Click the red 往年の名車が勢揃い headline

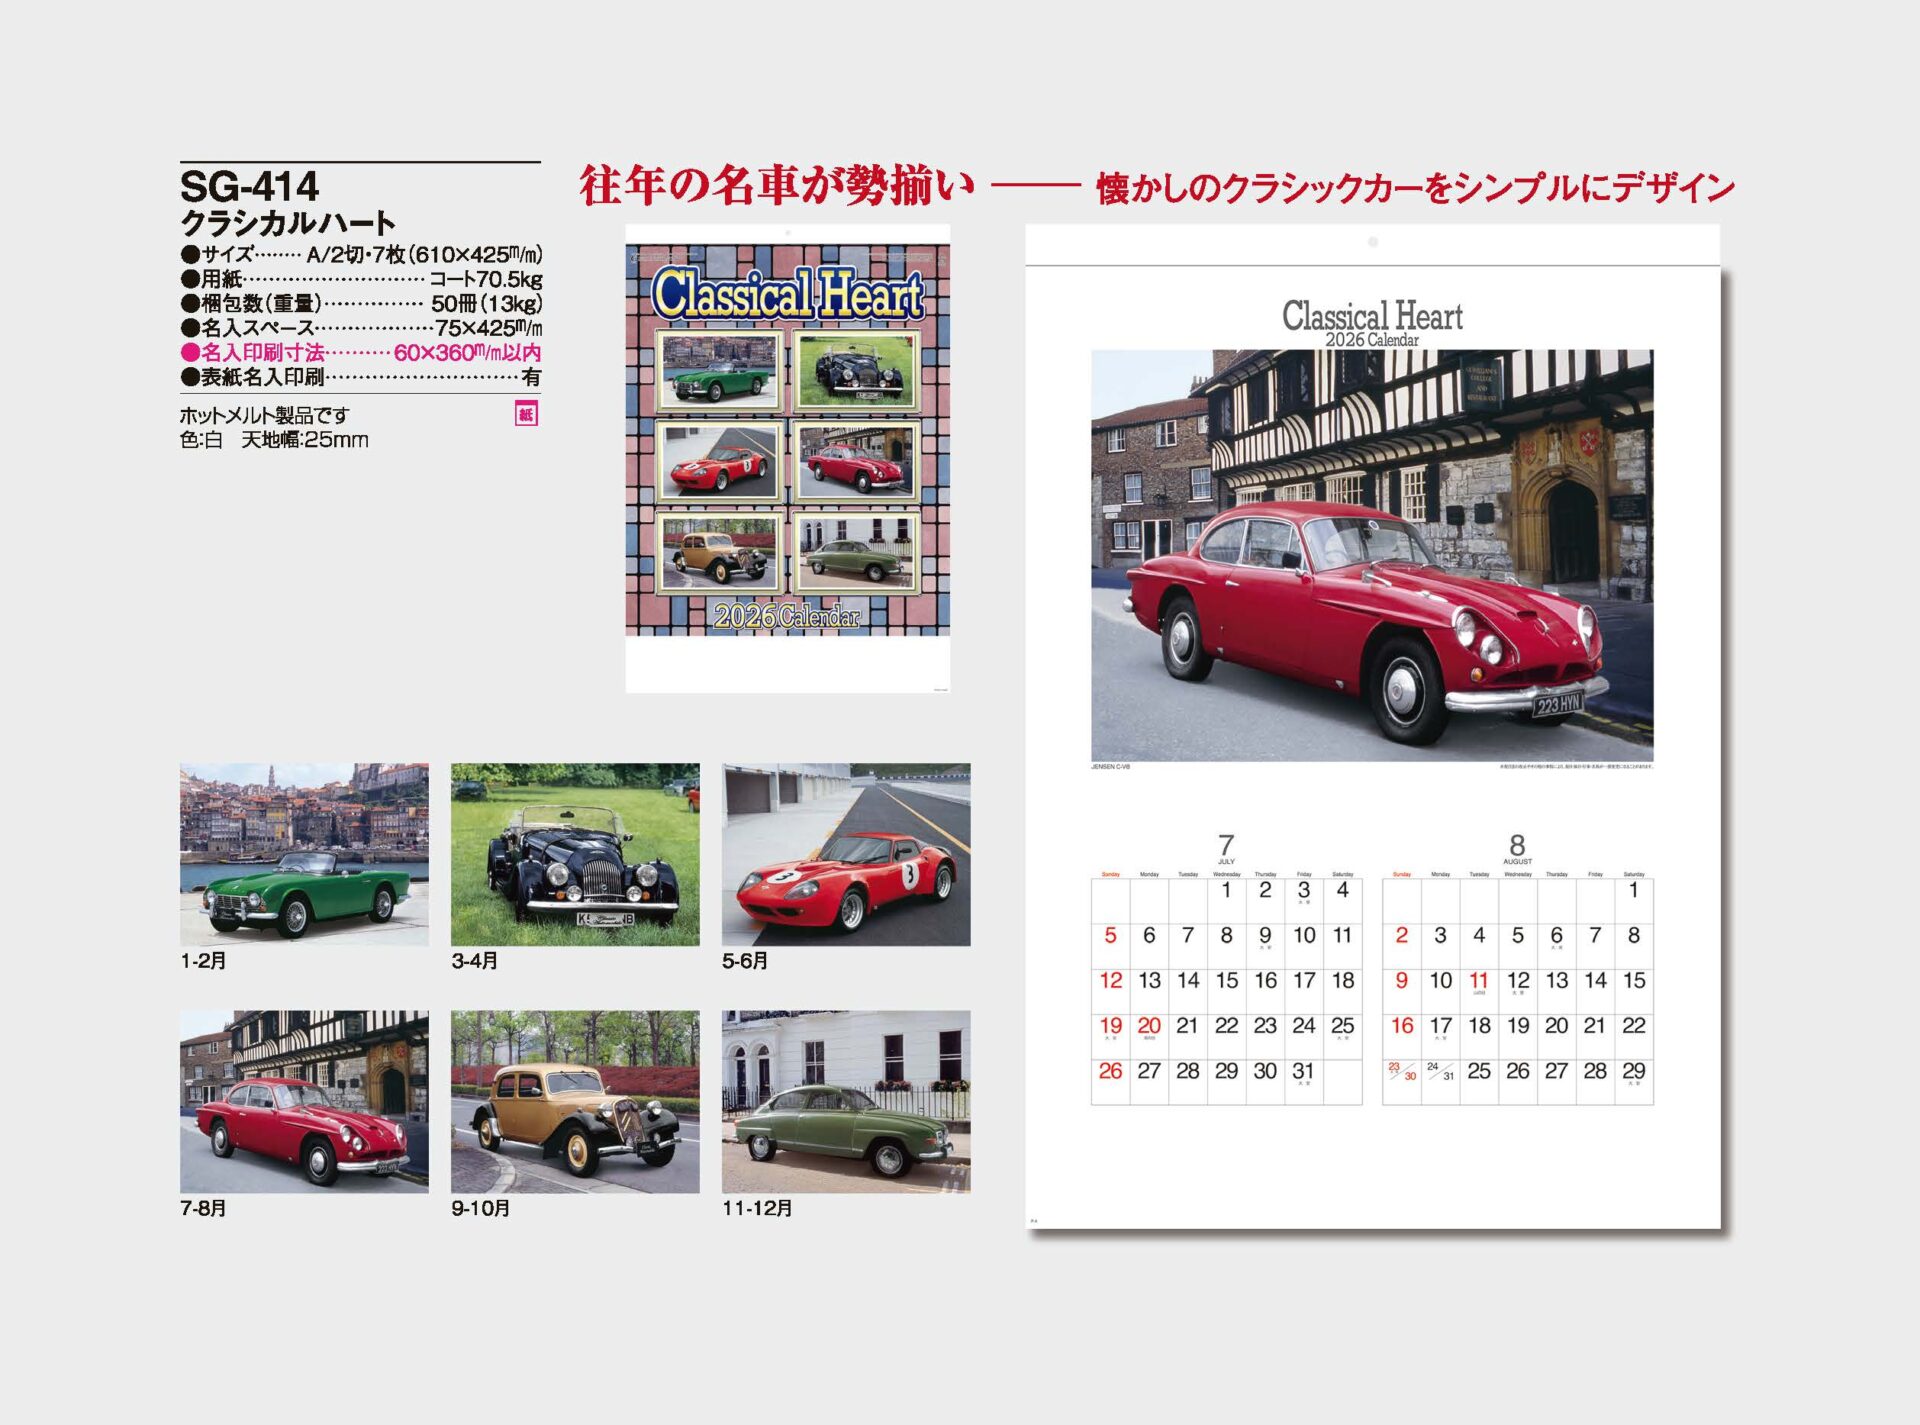coord(777,186)
